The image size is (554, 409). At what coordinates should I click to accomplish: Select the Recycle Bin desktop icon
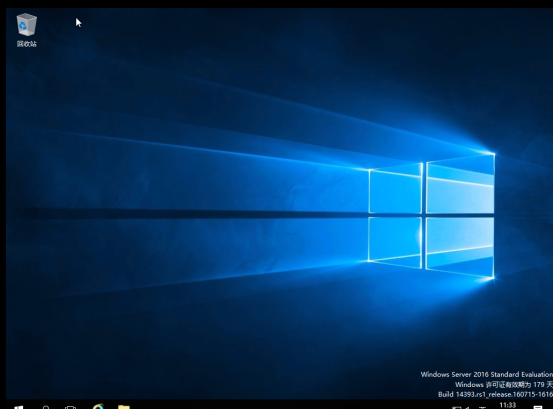pyautogui.click(x=26, y=30)
